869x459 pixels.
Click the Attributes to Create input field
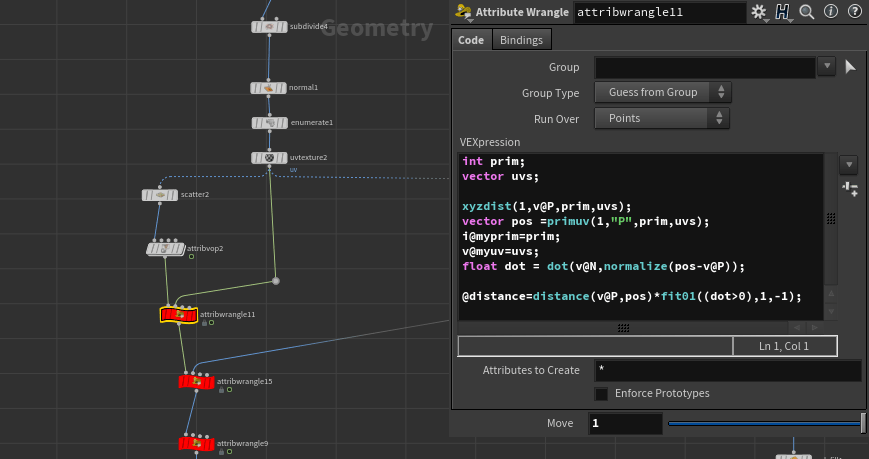(x=727, y=370)
